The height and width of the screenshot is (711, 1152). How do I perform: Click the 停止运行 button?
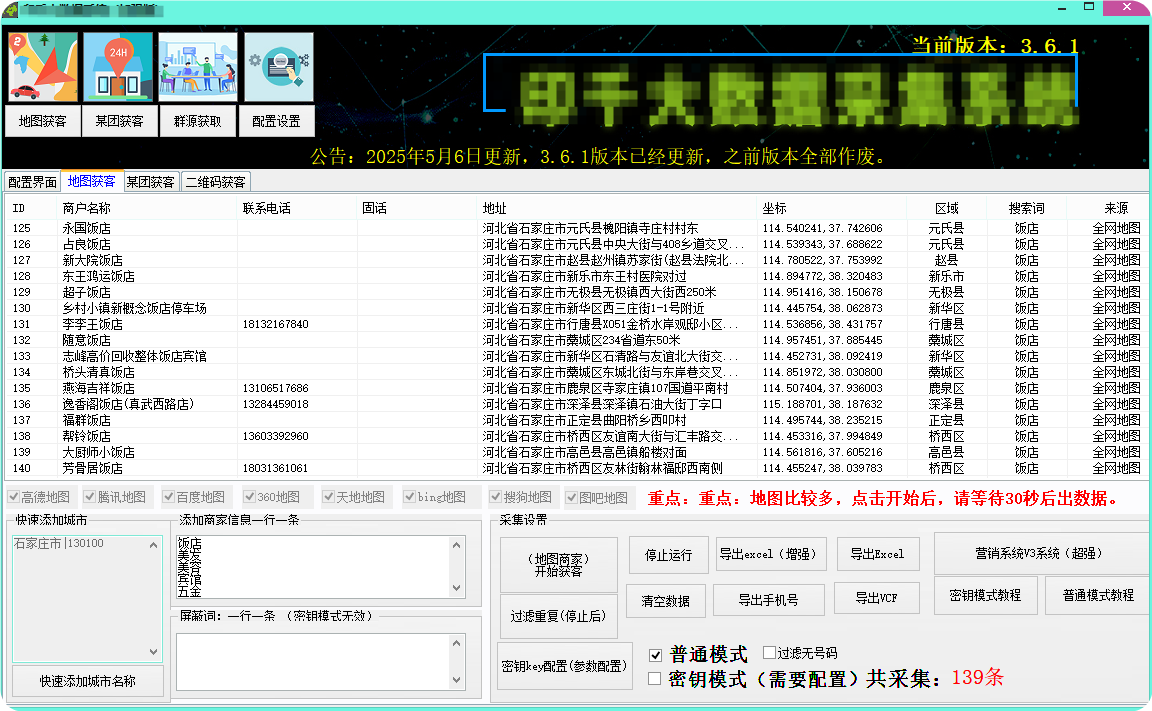click(669, 555)
